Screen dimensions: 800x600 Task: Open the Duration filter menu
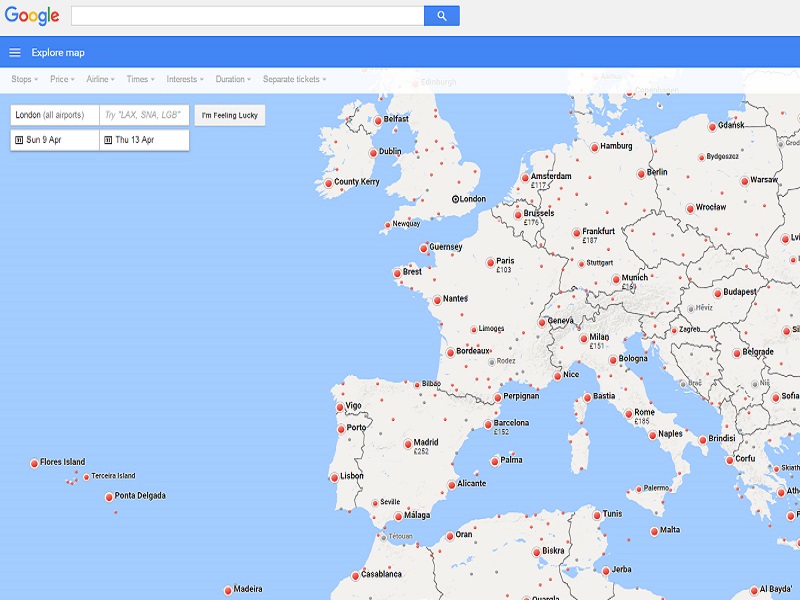(233, 79)
